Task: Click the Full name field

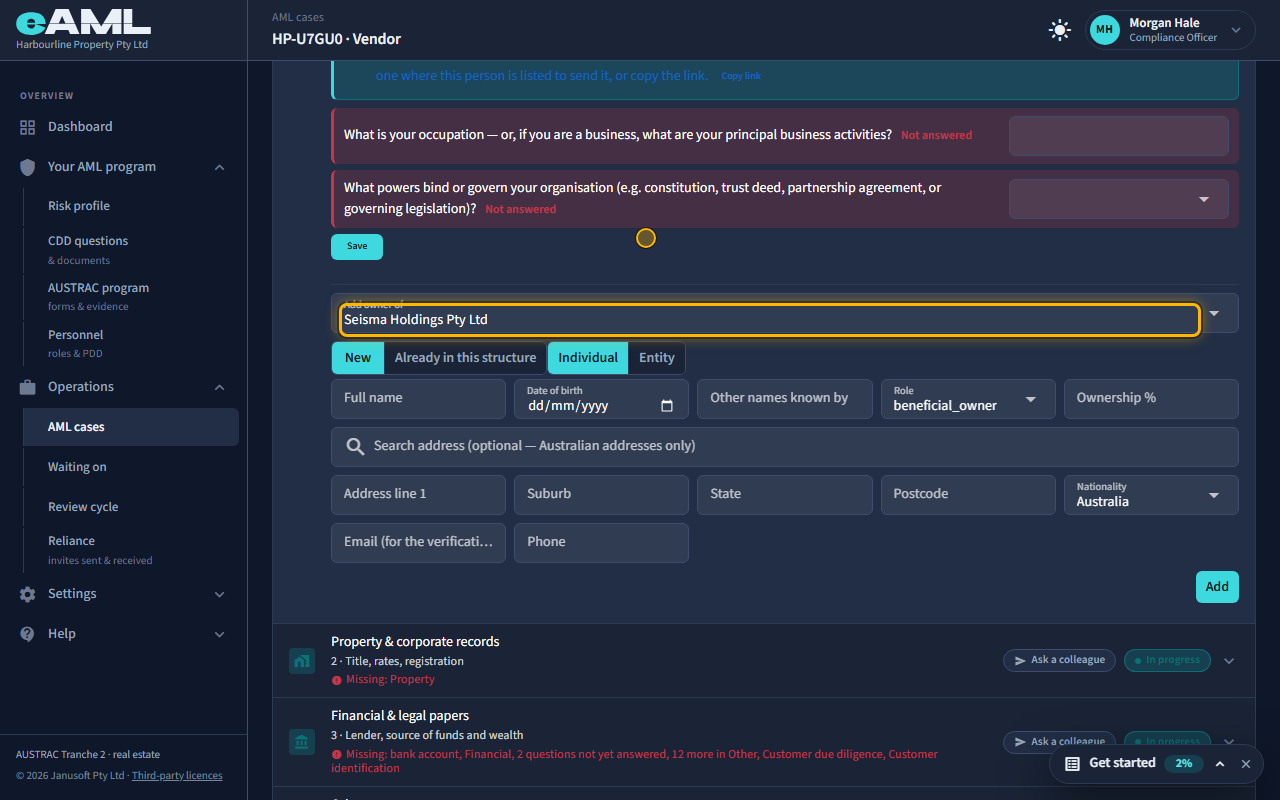Action: click(418, 399)
